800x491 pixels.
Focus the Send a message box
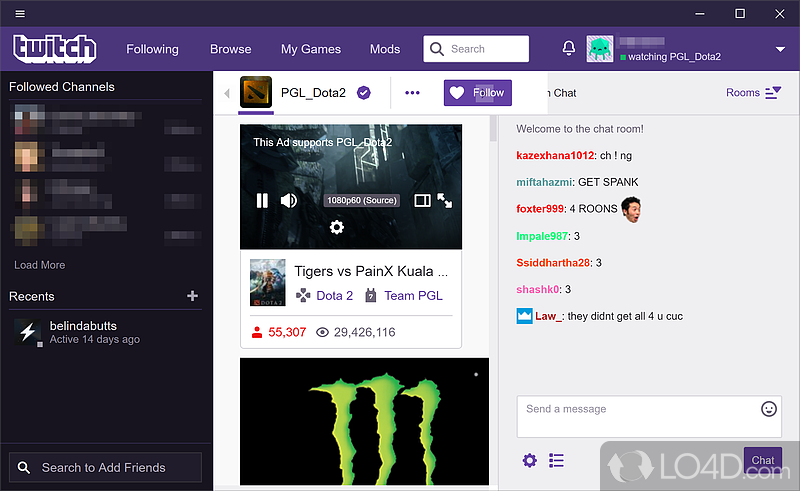(x=649, y=416)
